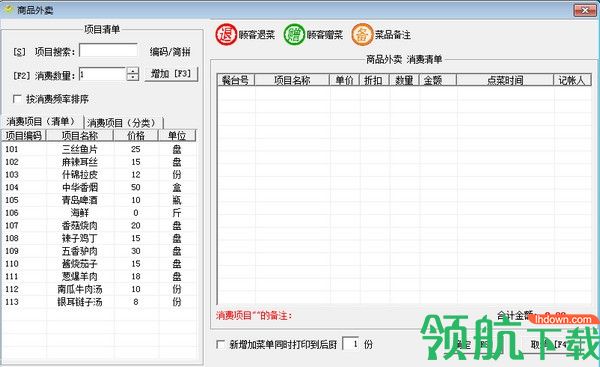600x367 pixels.
Task: Click the red 退 customer return dish icon
Action: (x=226, y=35)
